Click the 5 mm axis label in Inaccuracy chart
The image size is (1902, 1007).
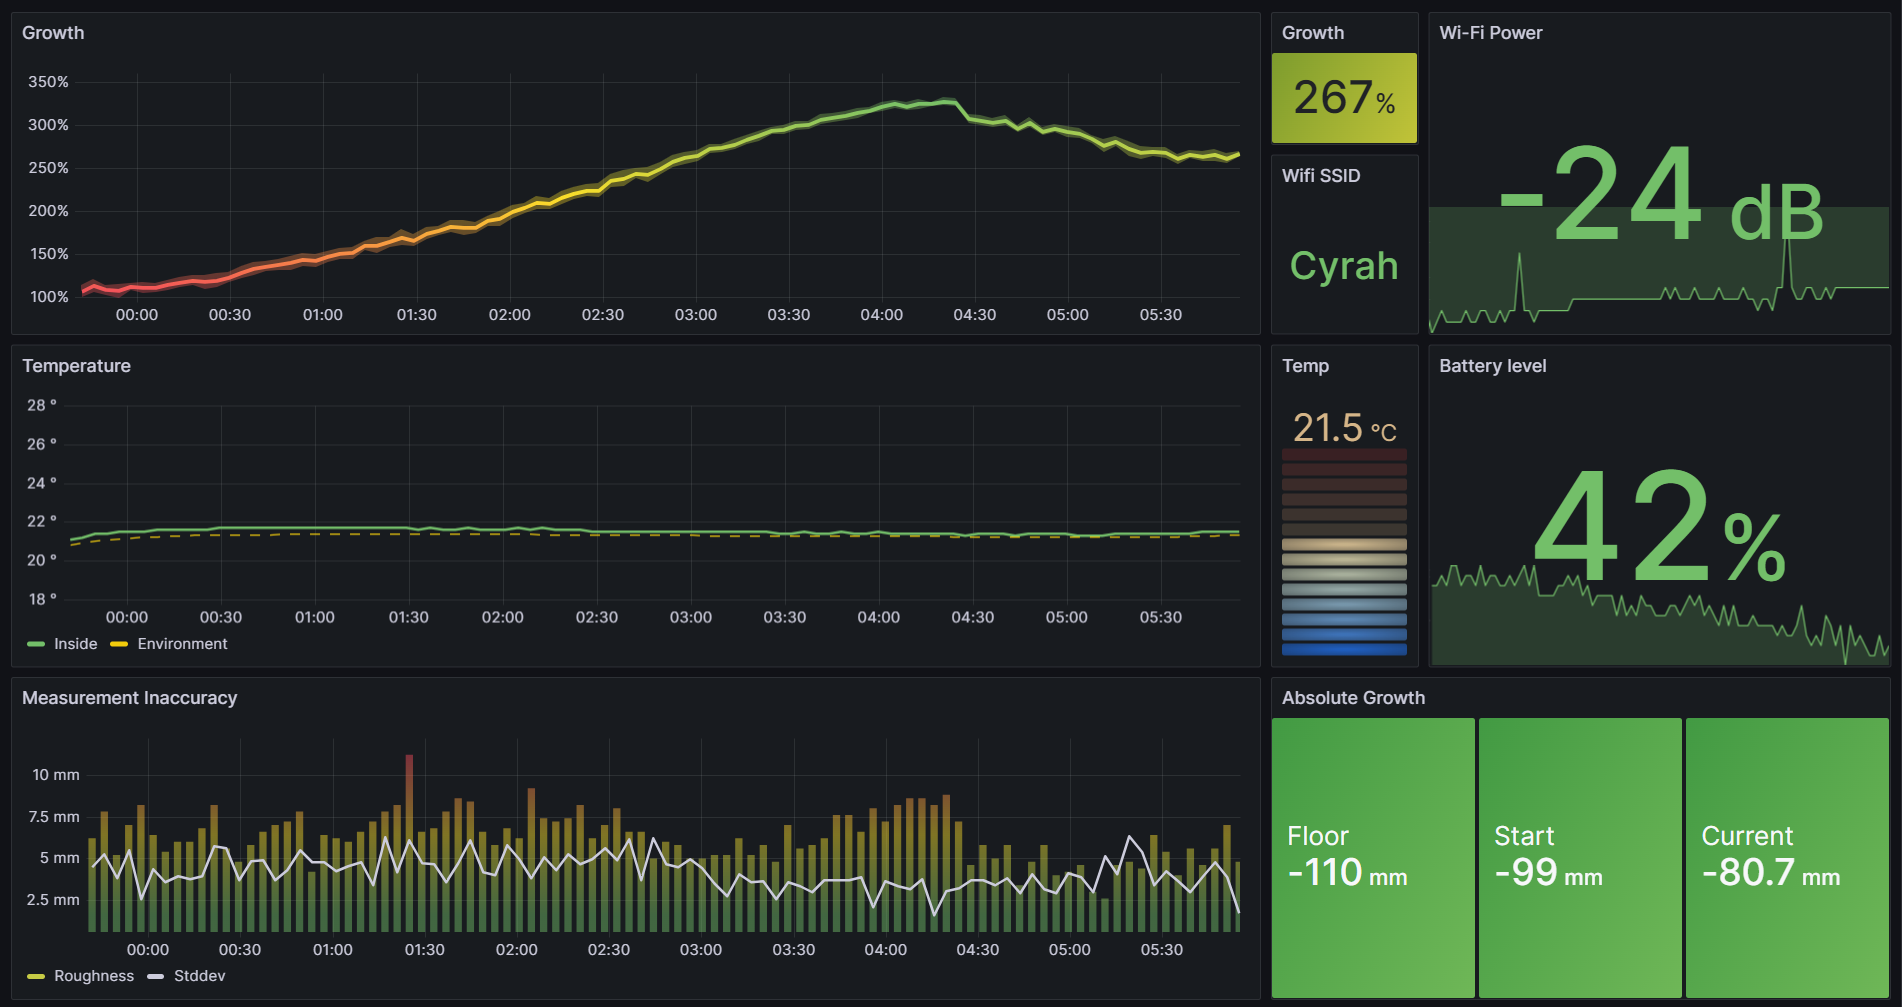pyautogui.click(x=59, y=858)
